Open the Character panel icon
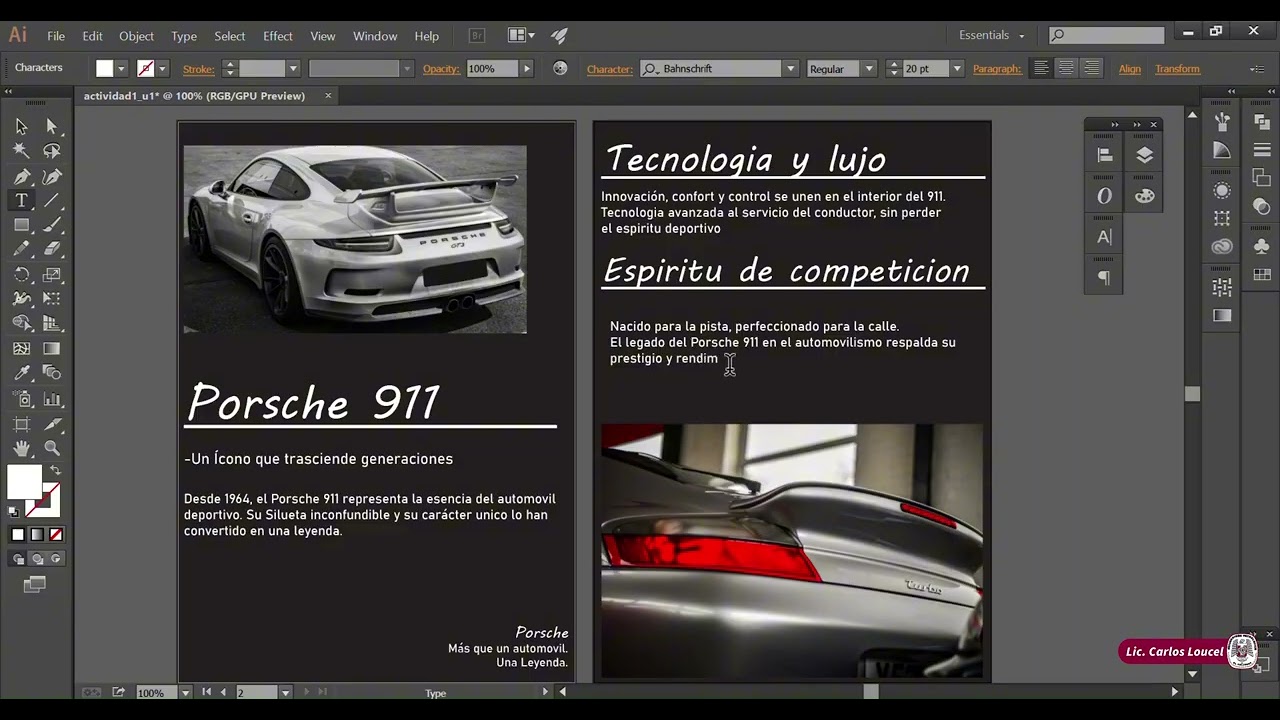 [x=1104, y=237]
